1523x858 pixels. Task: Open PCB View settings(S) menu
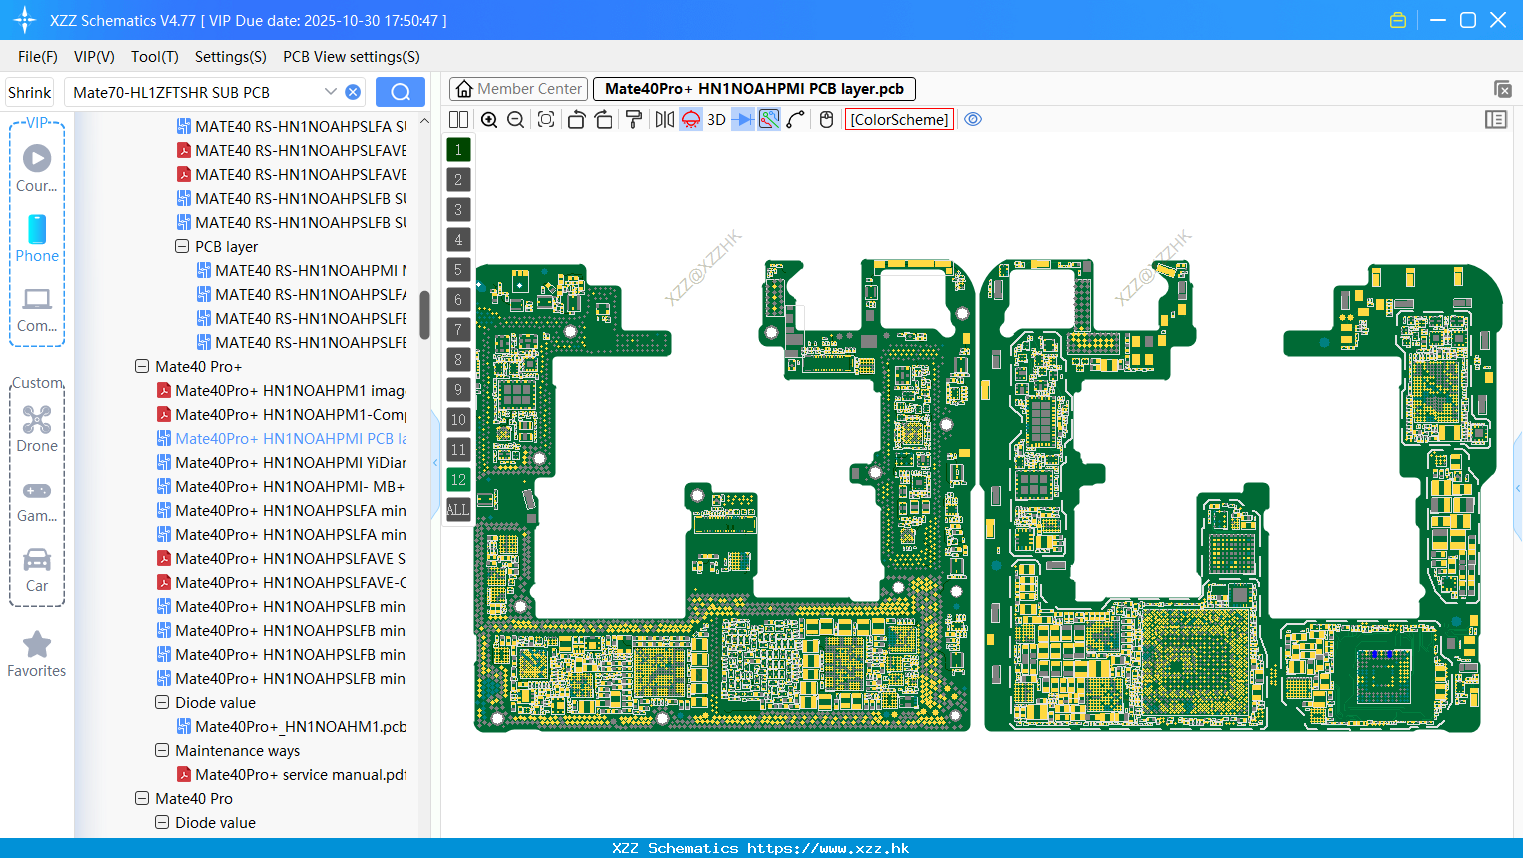(x=351, y=57)
